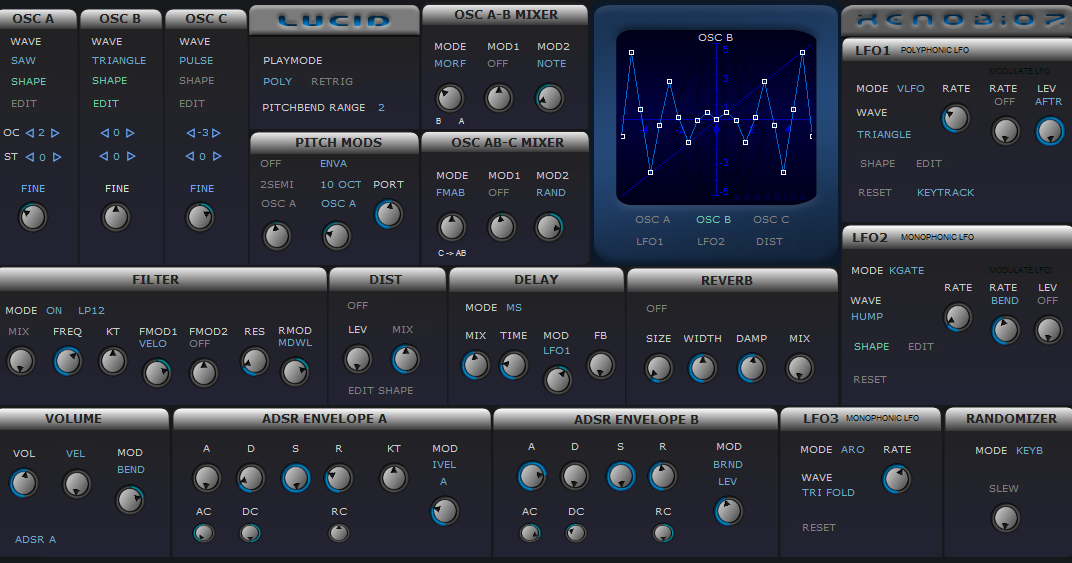Viewport: 1072px width, 563px height.
Task: Click the Envelope A KT knob
Action: click(x=393, y=477)
